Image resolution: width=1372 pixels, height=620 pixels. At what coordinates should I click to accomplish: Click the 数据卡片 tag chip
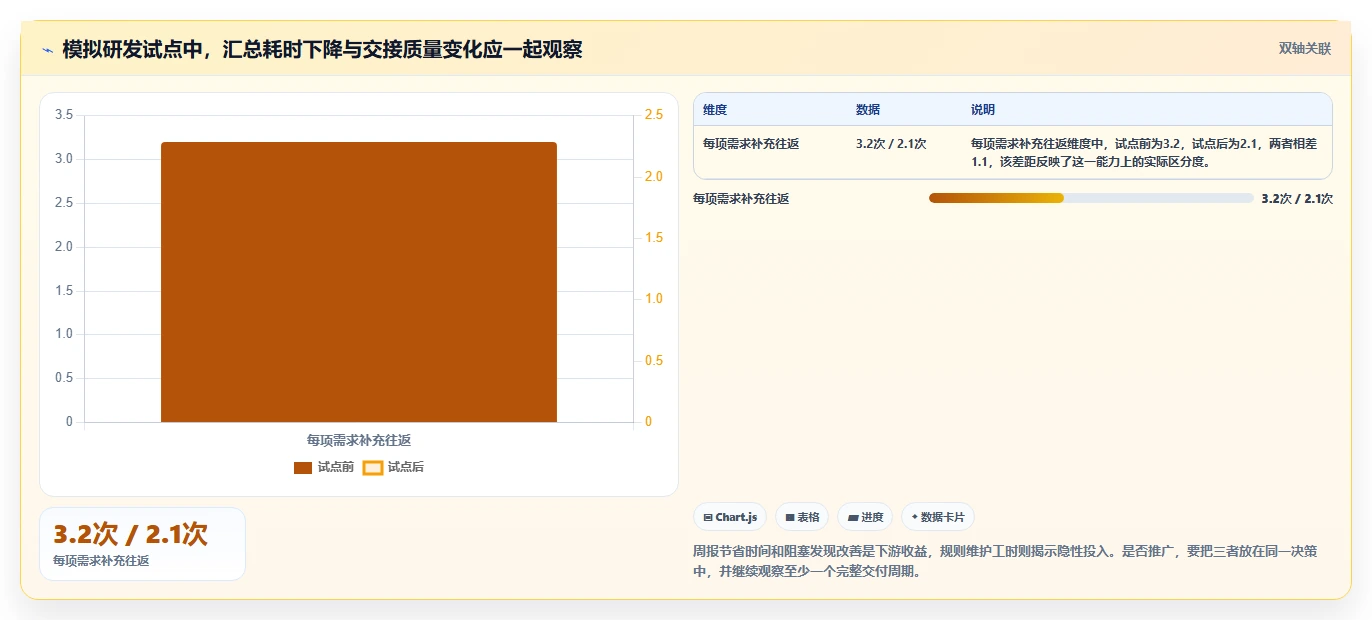pyautogui.click(x=937, y=517)
